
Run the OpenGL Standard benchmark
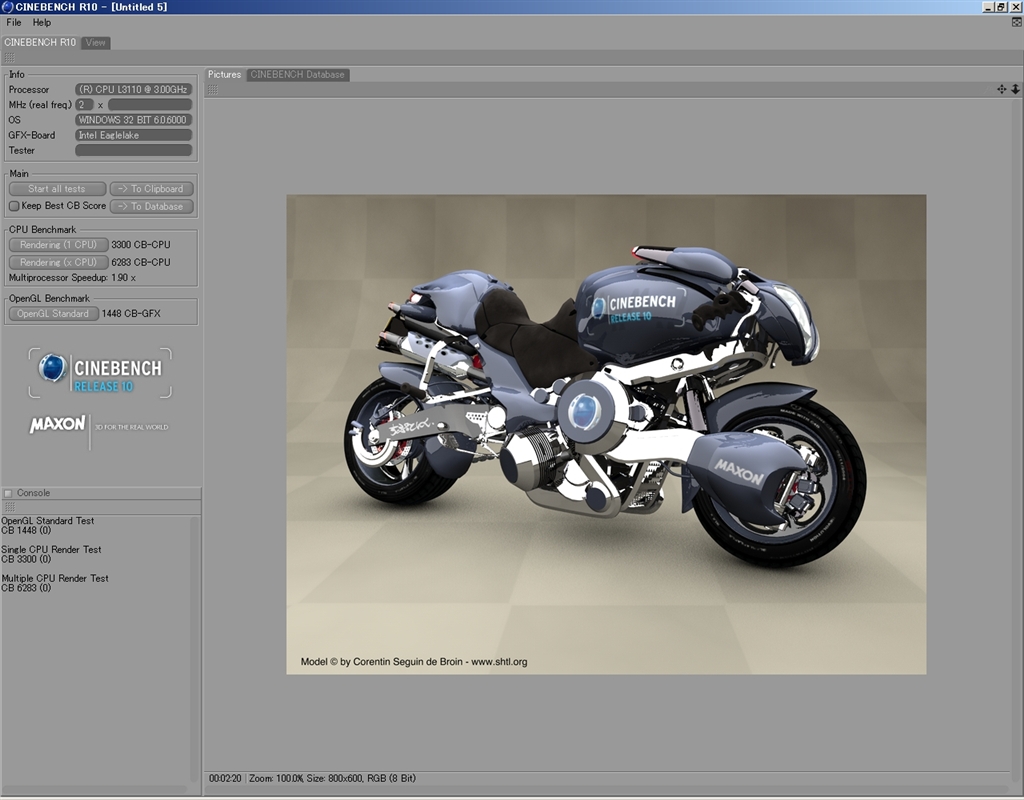[54, 313]
